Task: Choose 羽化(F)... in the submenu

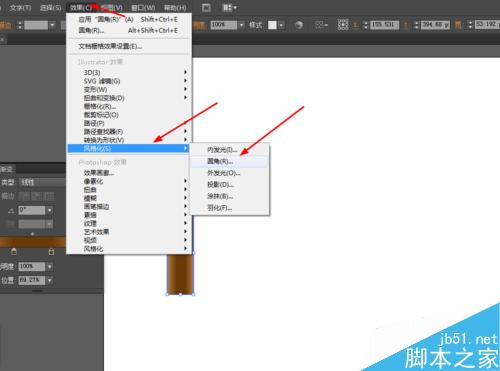Action: coord(229,208)
